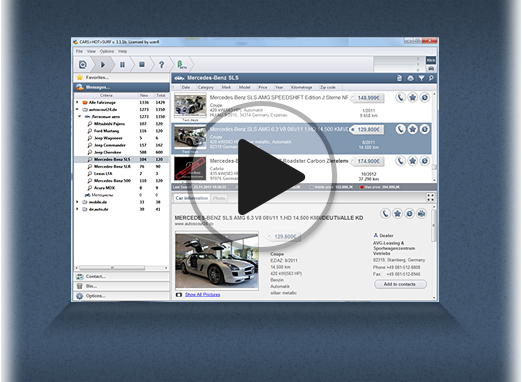This screenshot has height=382, width=522.
Task: Open the Options menu in menu bar
Action: click(107, 51)
